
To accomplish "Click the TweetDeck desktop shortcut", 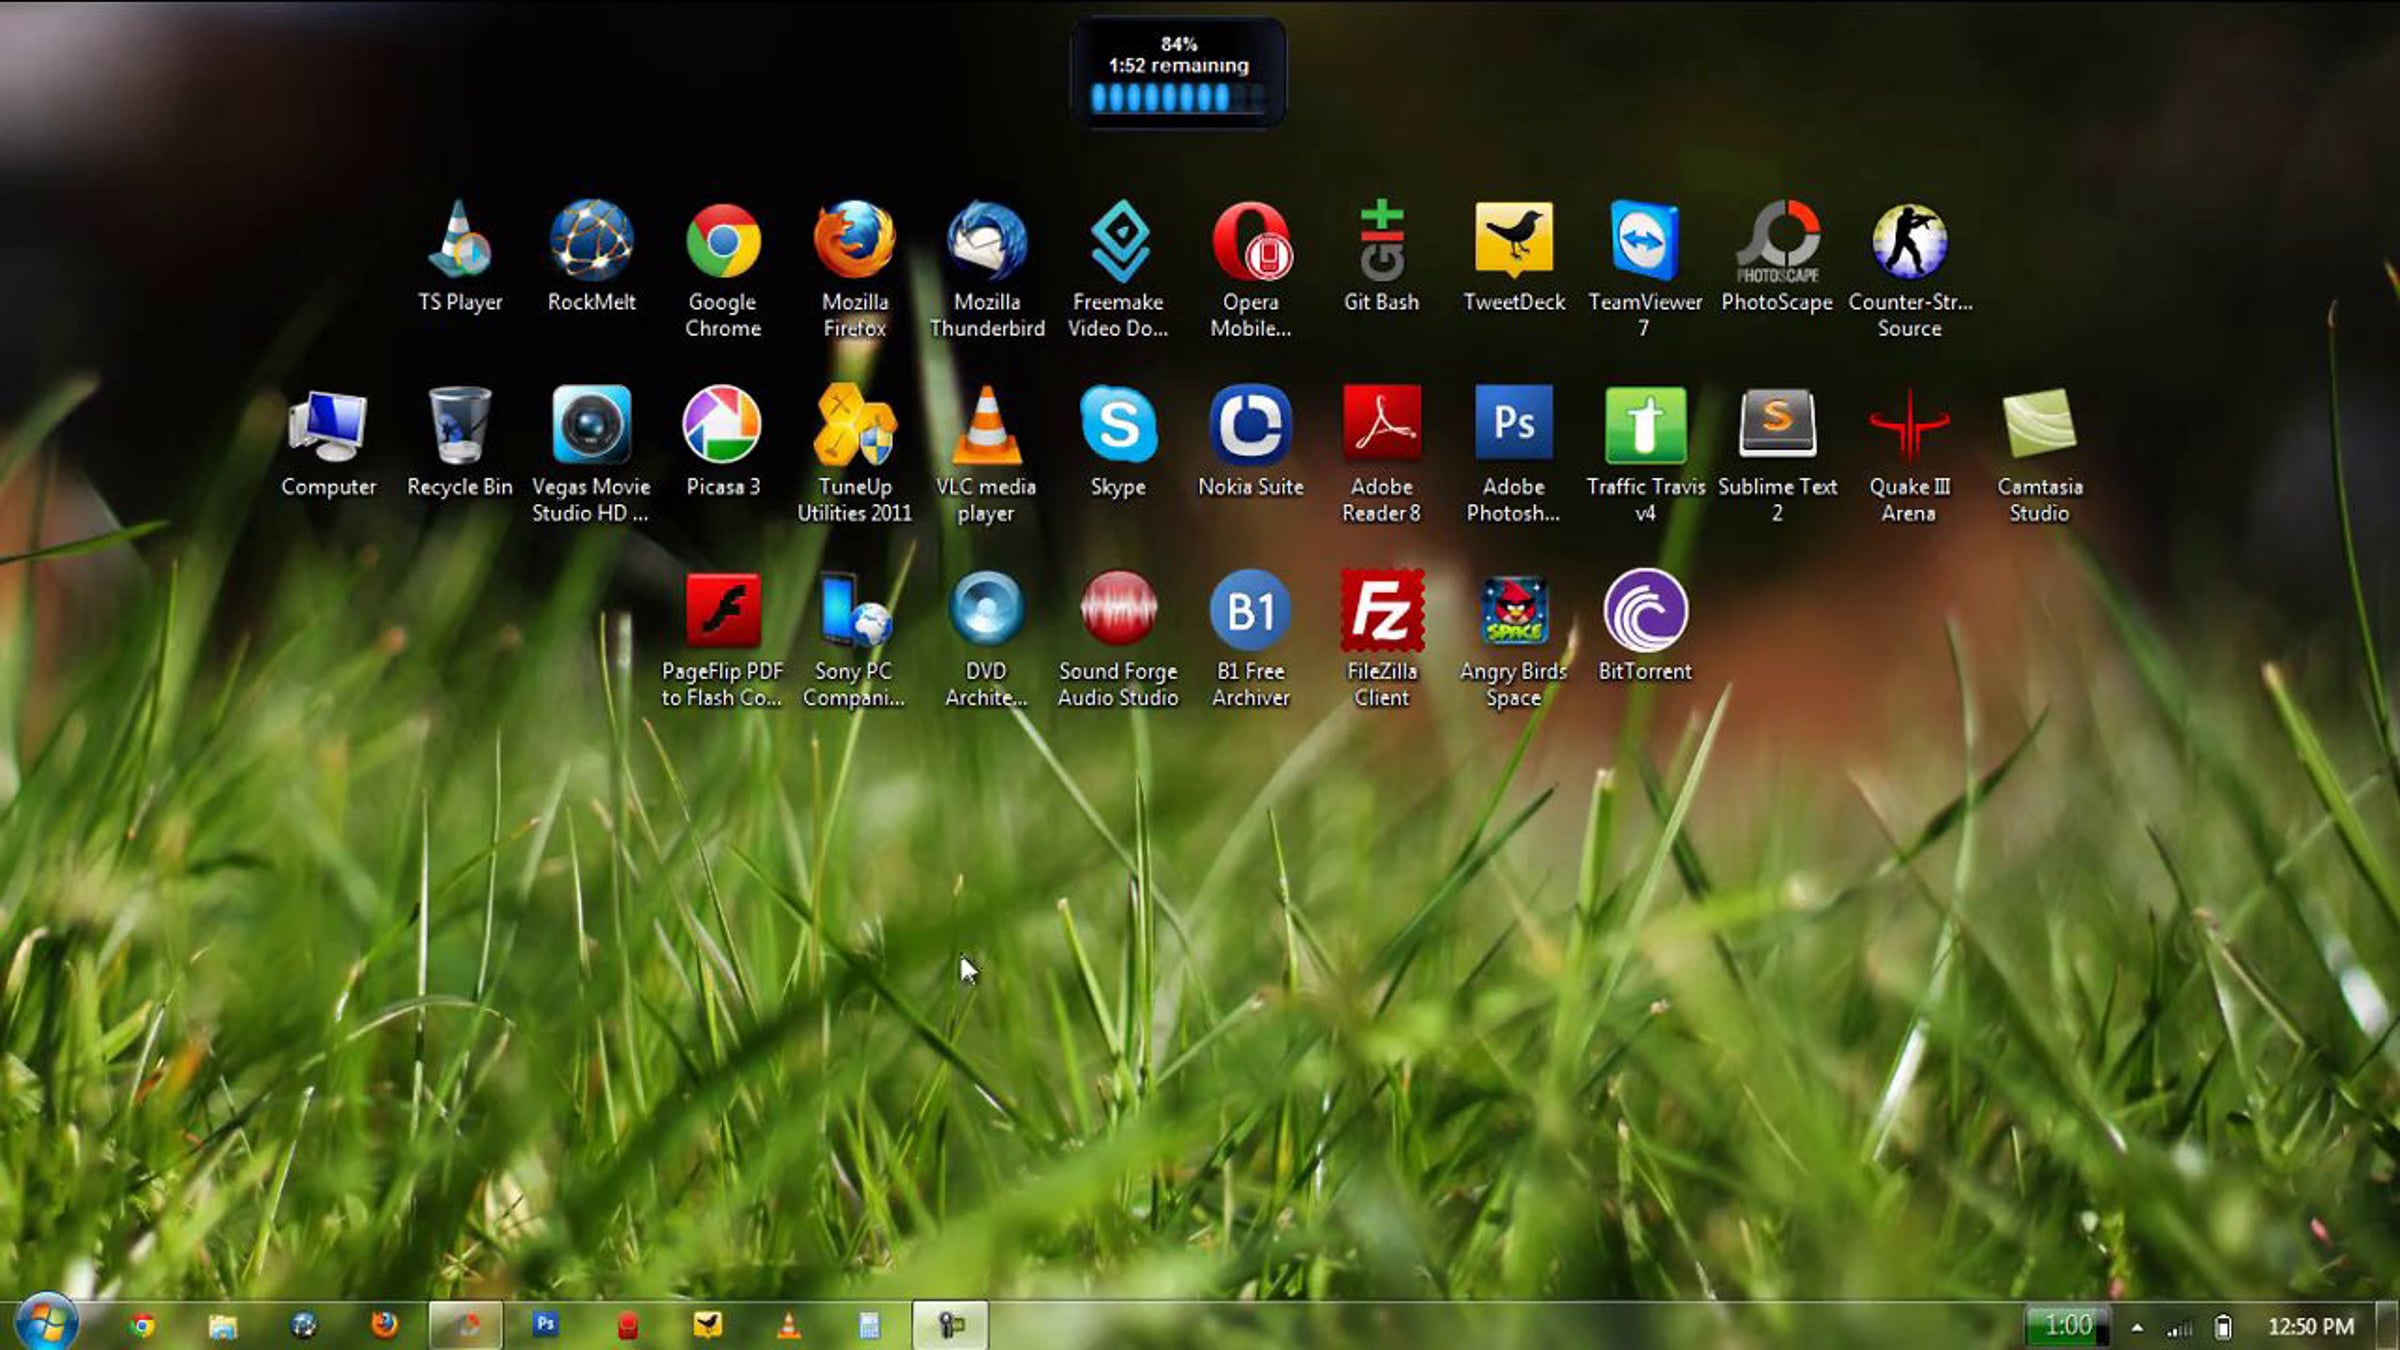I will (1513, 242).
